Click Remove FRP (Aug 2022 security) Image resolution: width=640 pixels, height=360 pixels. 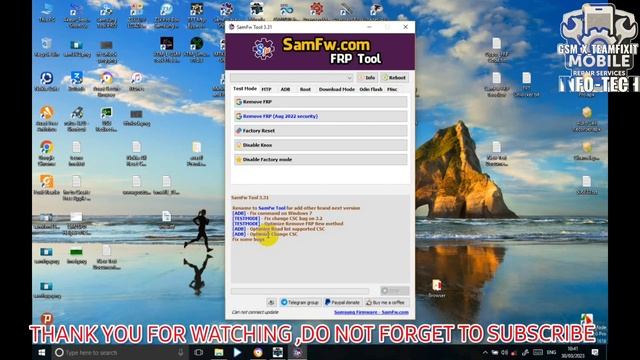click(x=321, y=116)
